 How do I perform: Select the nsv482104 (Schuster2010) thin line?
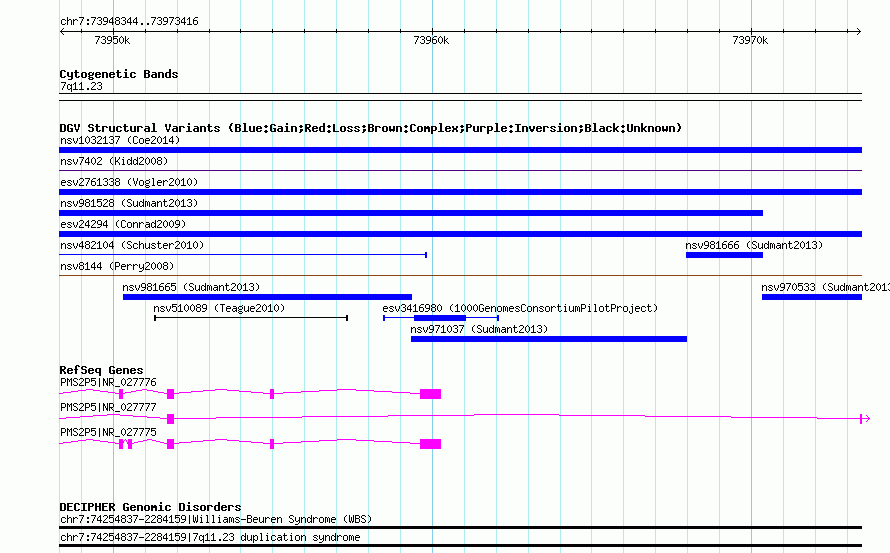[243, 255]
